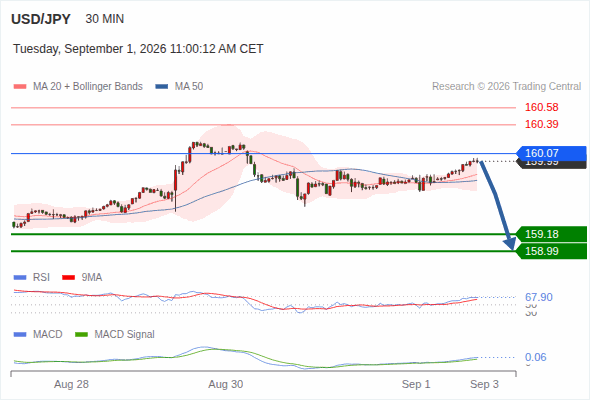Click the MACD value 0.06 label
This screenshot has height=400, width=590.
535,357
